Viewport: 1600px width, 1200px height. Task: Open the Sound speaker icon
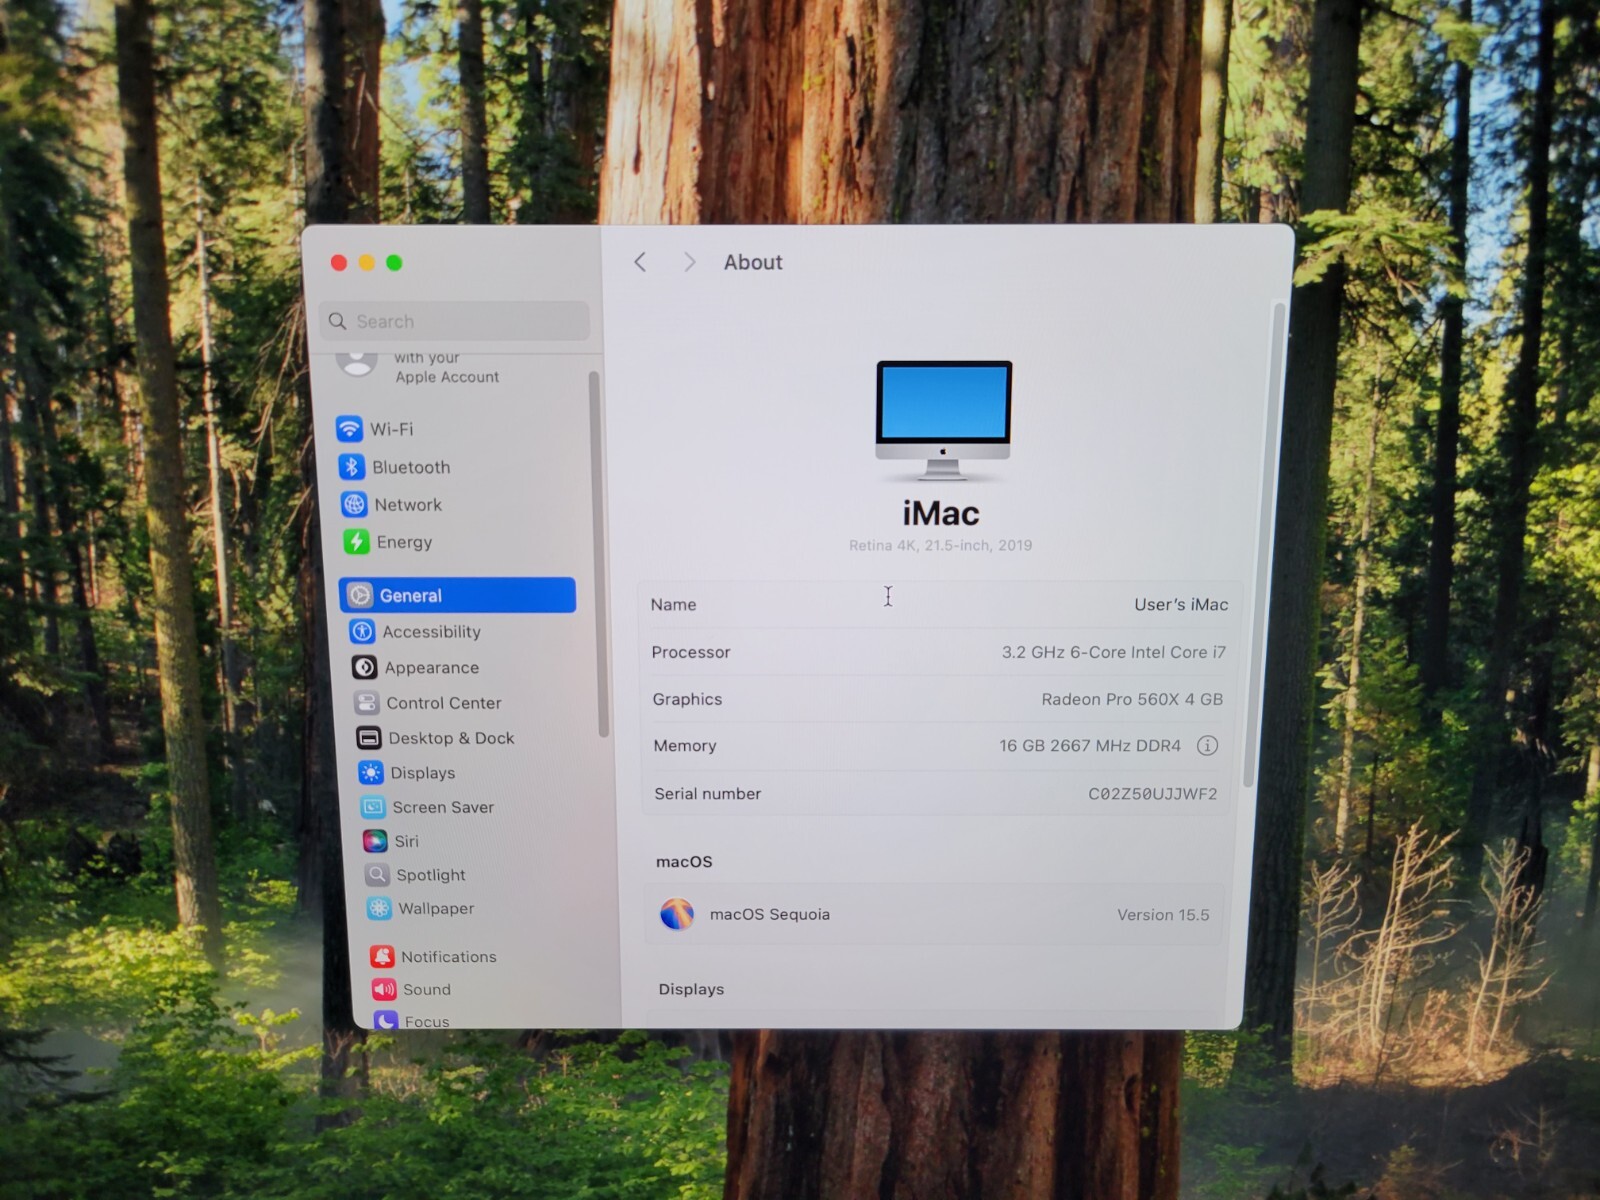click(384, 989)
